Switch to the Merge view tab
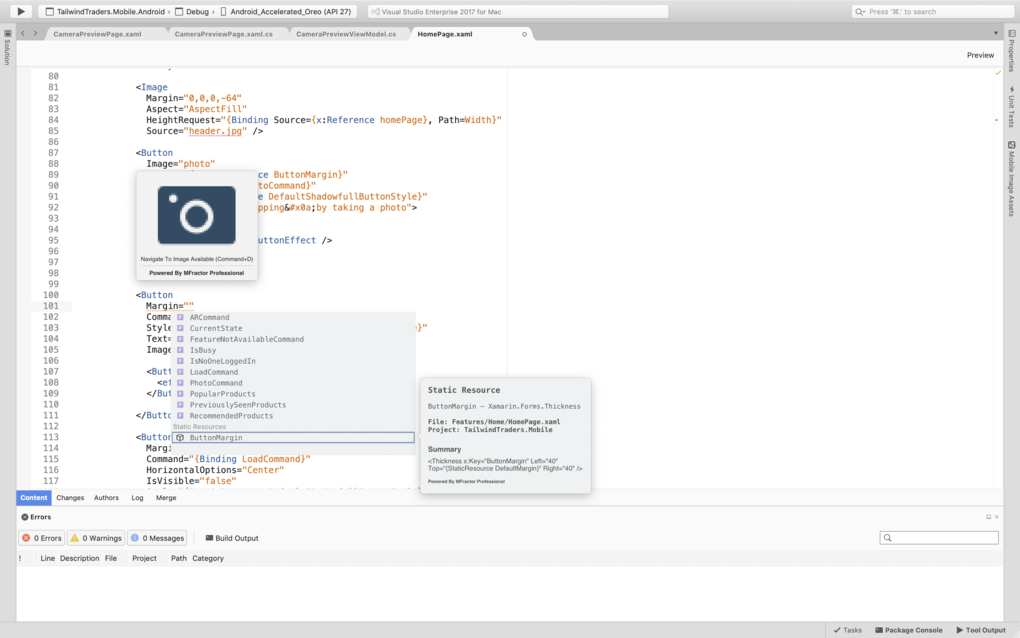Screen dimensions: 1020x638 [166, 498]
